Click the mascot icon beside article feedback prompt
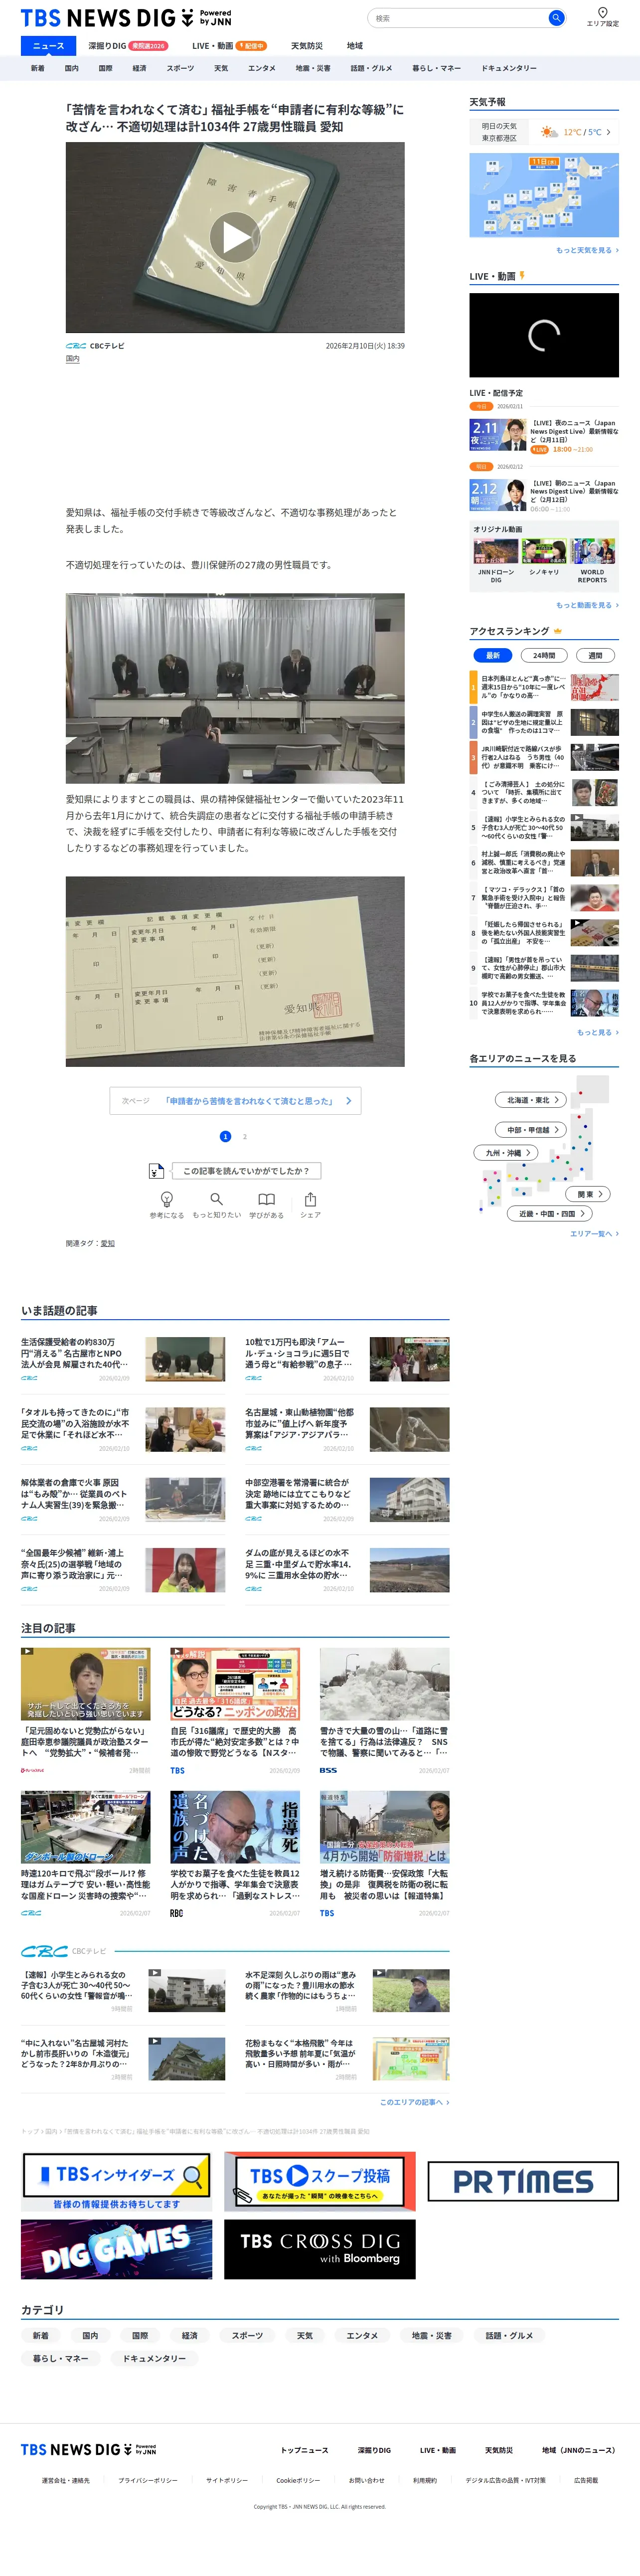Image resolution: width=640 pixels, height=2576 pixels. point(156,1171)
